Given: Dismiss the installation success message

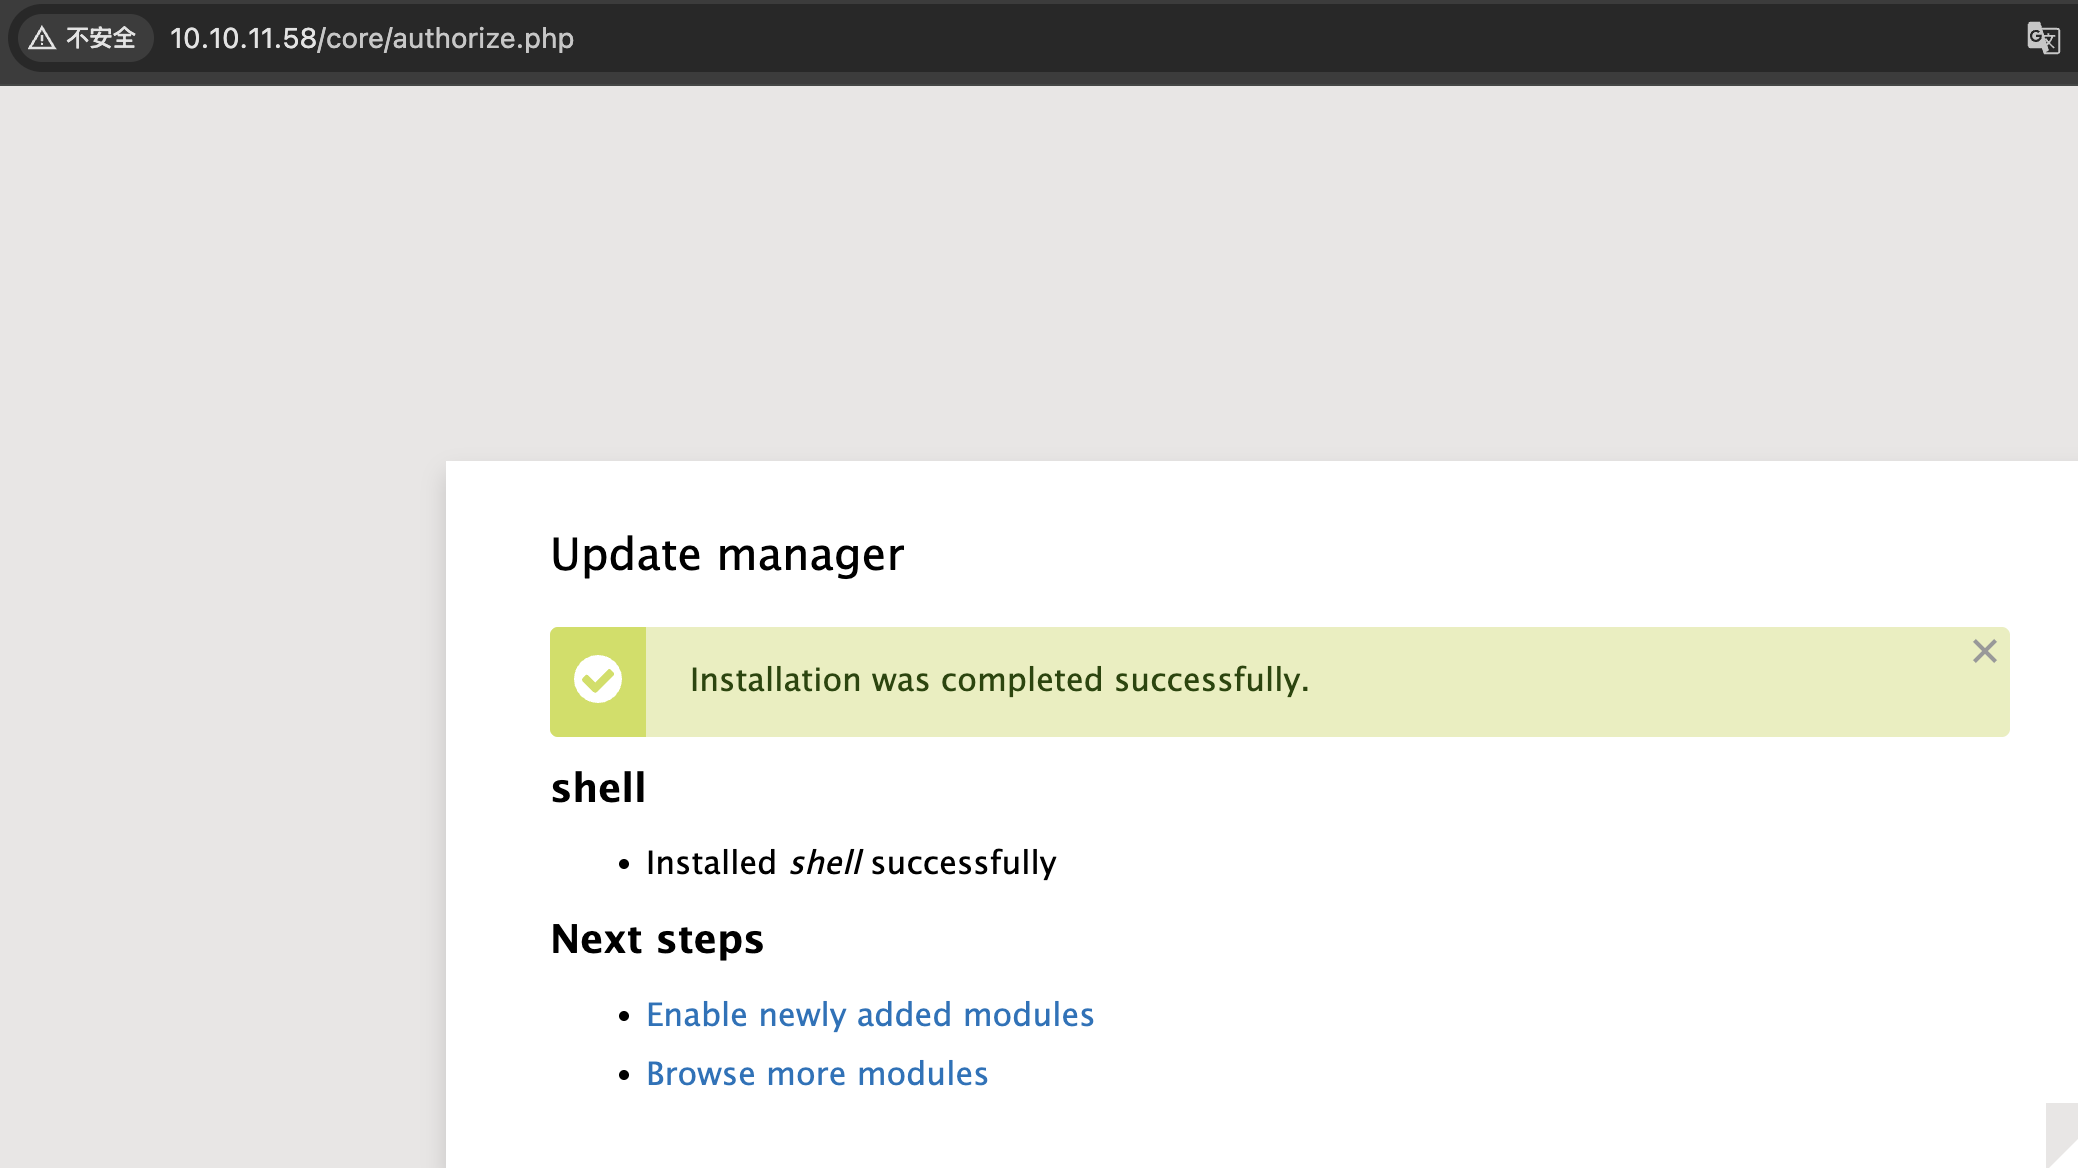Looking at the screenshot, I should point(1984,651).
